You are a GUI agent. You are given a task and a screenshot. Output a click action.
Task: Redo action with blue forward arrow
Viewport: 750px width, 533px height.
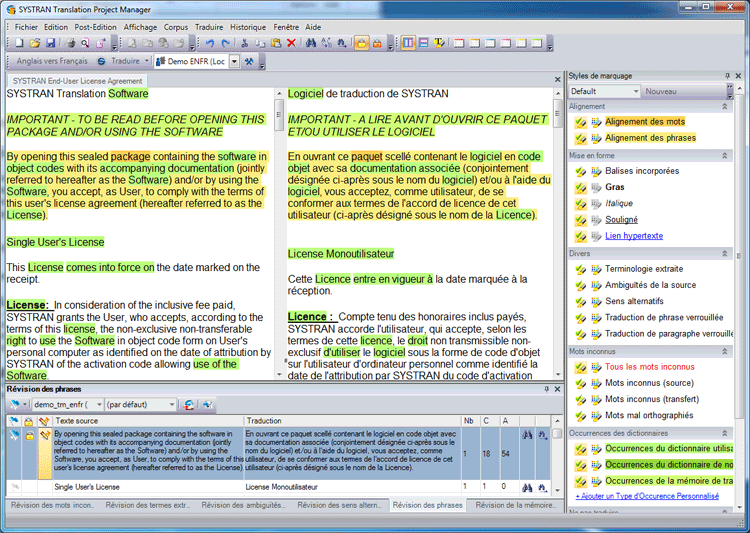click(x=225, y=44)
